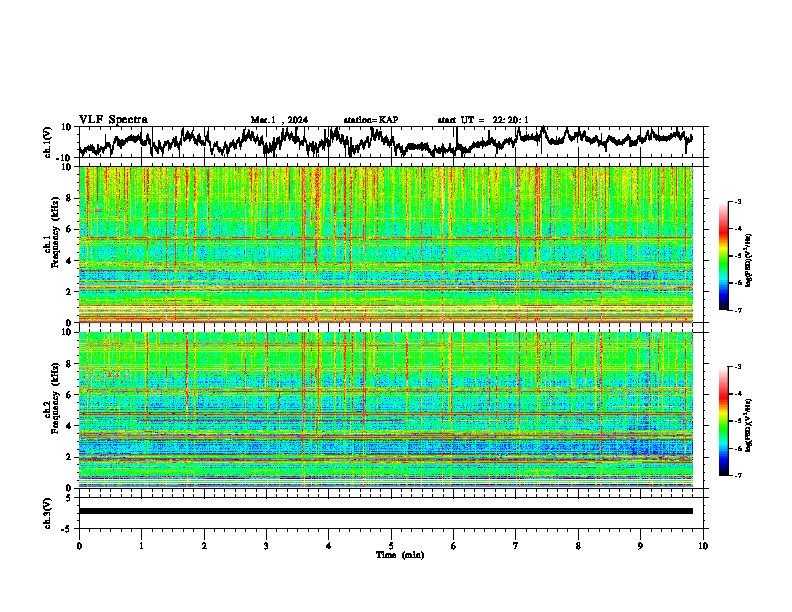Click the black bar in the ch.3 panel
This screenshot has height=612, width=792.
[x=385, y=511]
